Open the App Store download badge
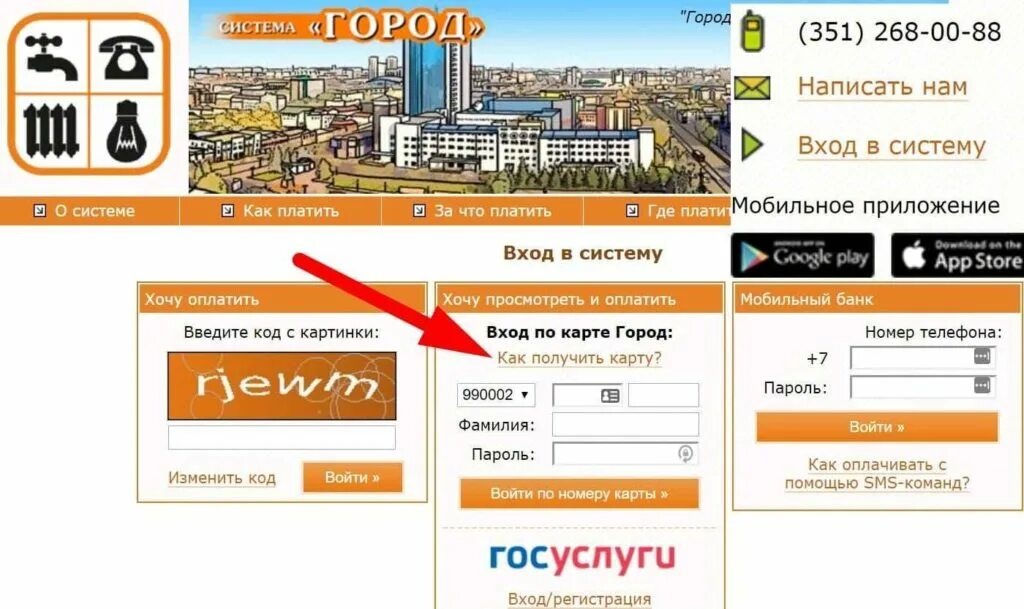 [x=958, y=255]
